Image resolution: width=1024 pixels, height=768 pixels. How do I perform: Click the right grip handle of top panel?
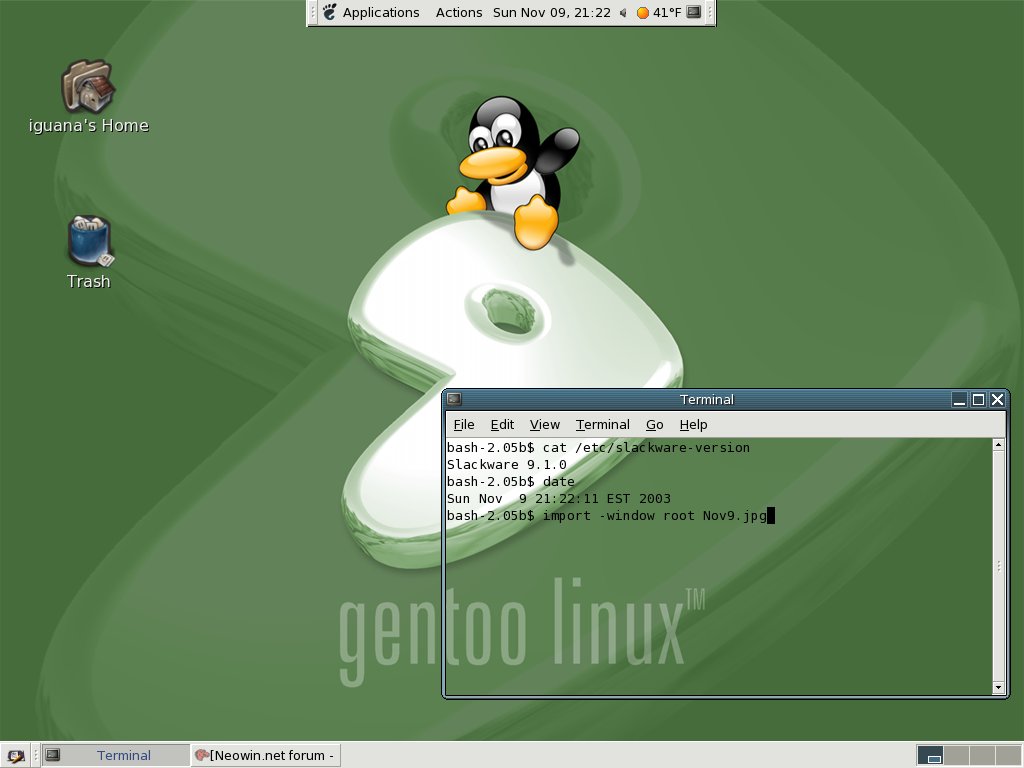pos(710,12)
